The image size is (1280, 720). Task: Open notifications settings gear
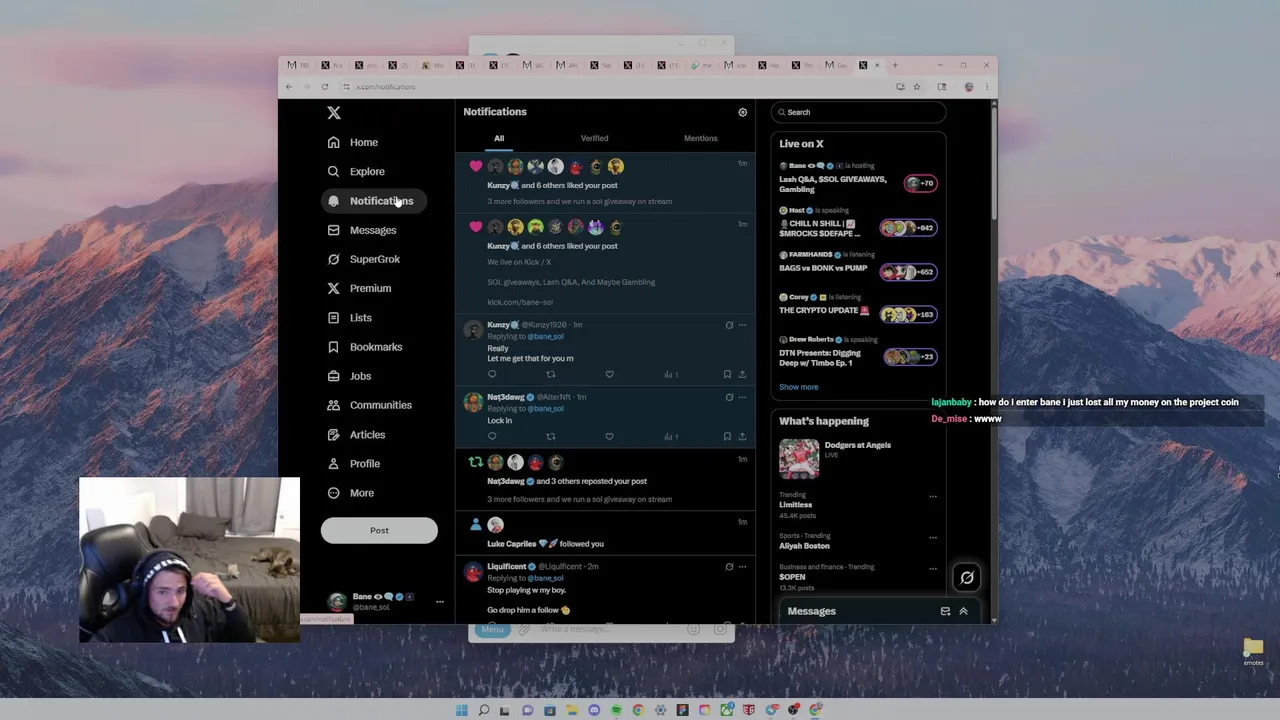coord(742,112)
